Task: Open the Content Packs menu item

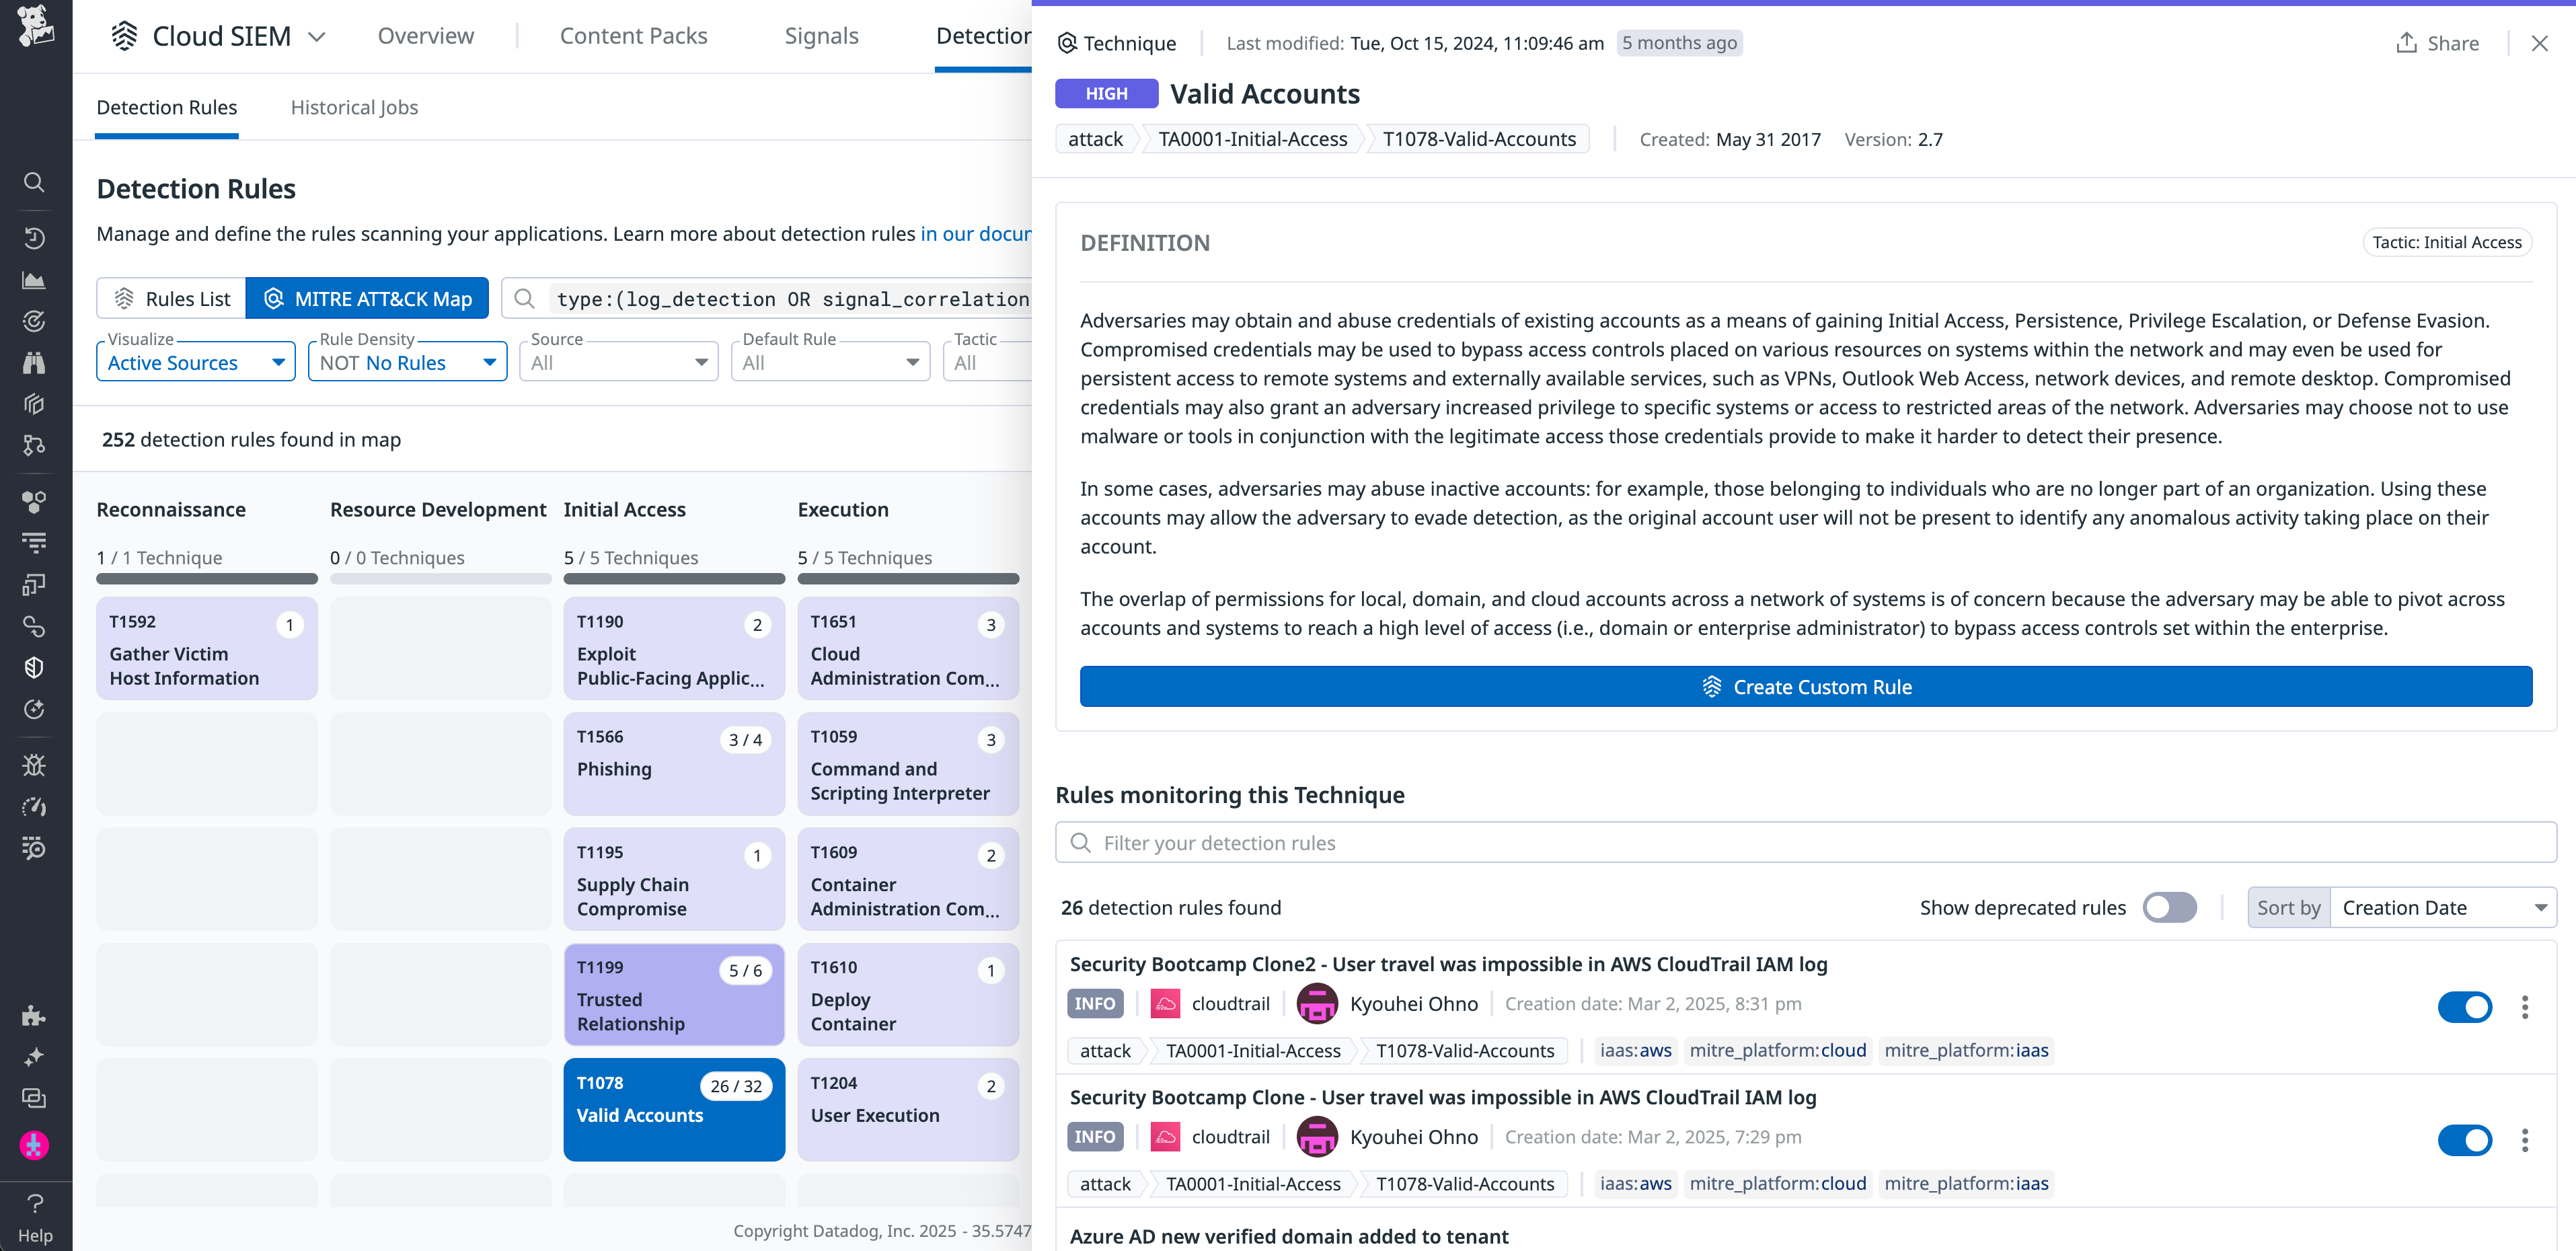Action: [x=633, y=35]
